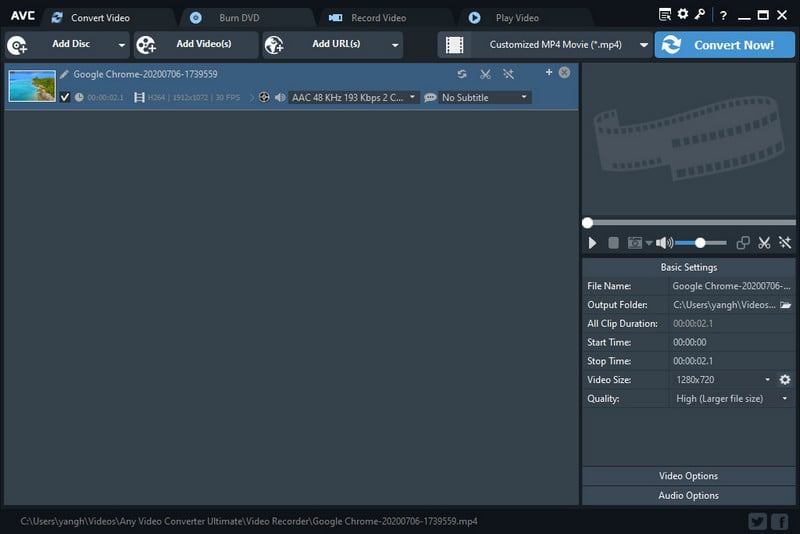Click the key registration icon
The width and height of the screenshot is (800, 534).
[x=700, y=14]
